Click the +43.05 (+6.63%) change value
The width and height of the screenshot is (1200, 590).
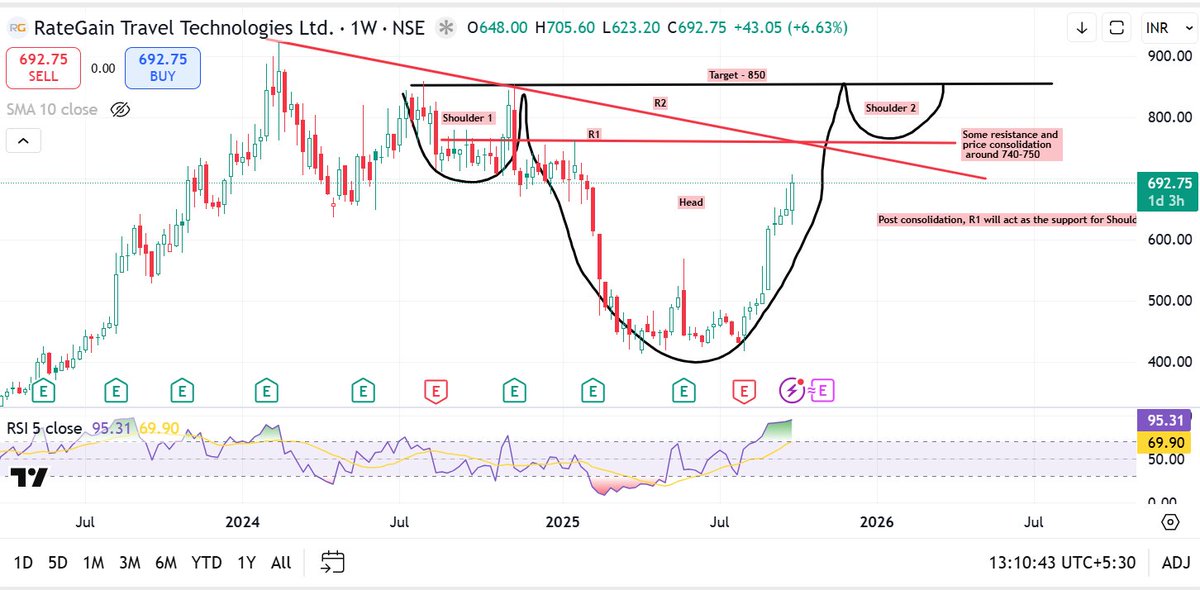(793, 28)
